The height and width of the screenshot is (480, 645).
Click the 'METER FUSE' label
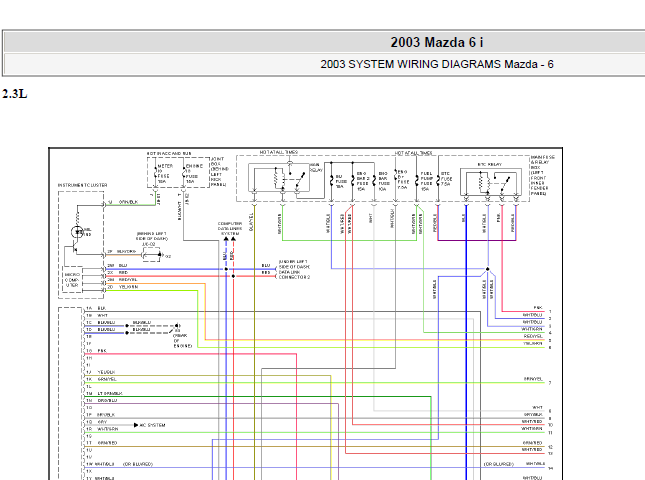point(164,174)
